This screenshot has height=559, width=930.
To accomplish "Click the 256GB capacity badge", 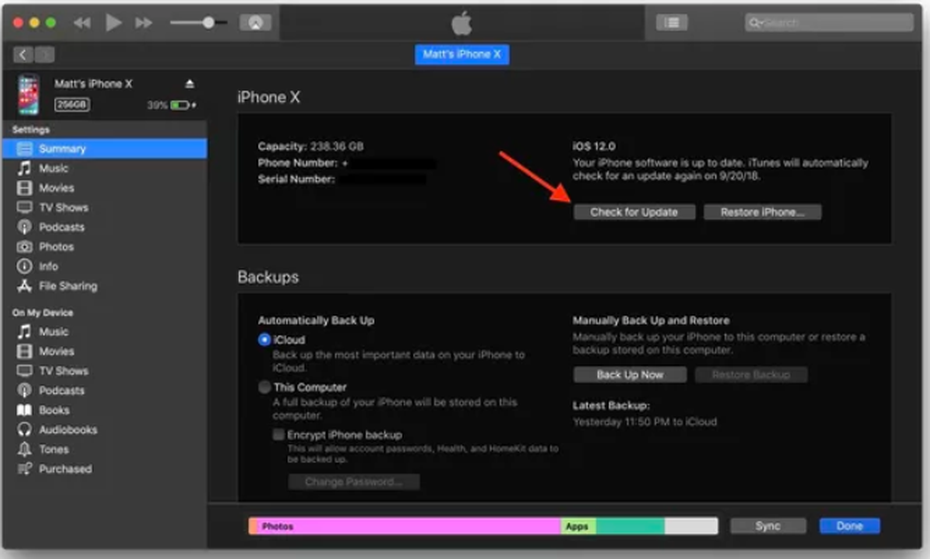I will pos(72,104).
